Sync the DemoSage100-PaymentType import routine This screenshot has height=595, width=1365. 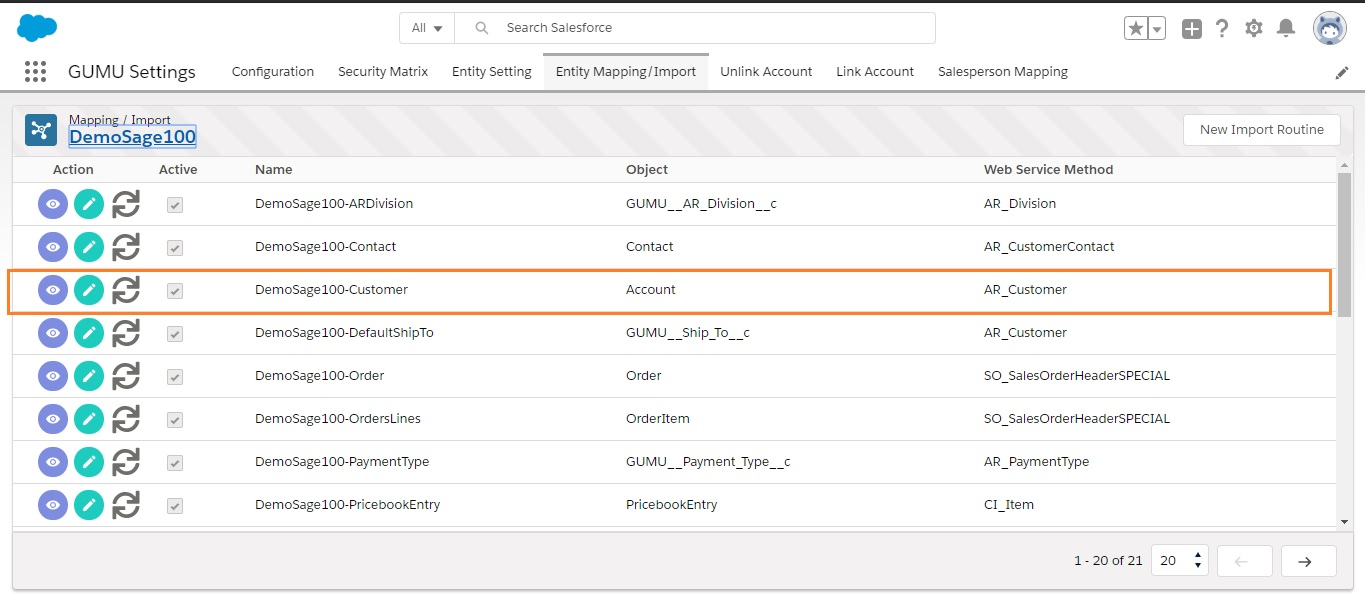point(125,462)
